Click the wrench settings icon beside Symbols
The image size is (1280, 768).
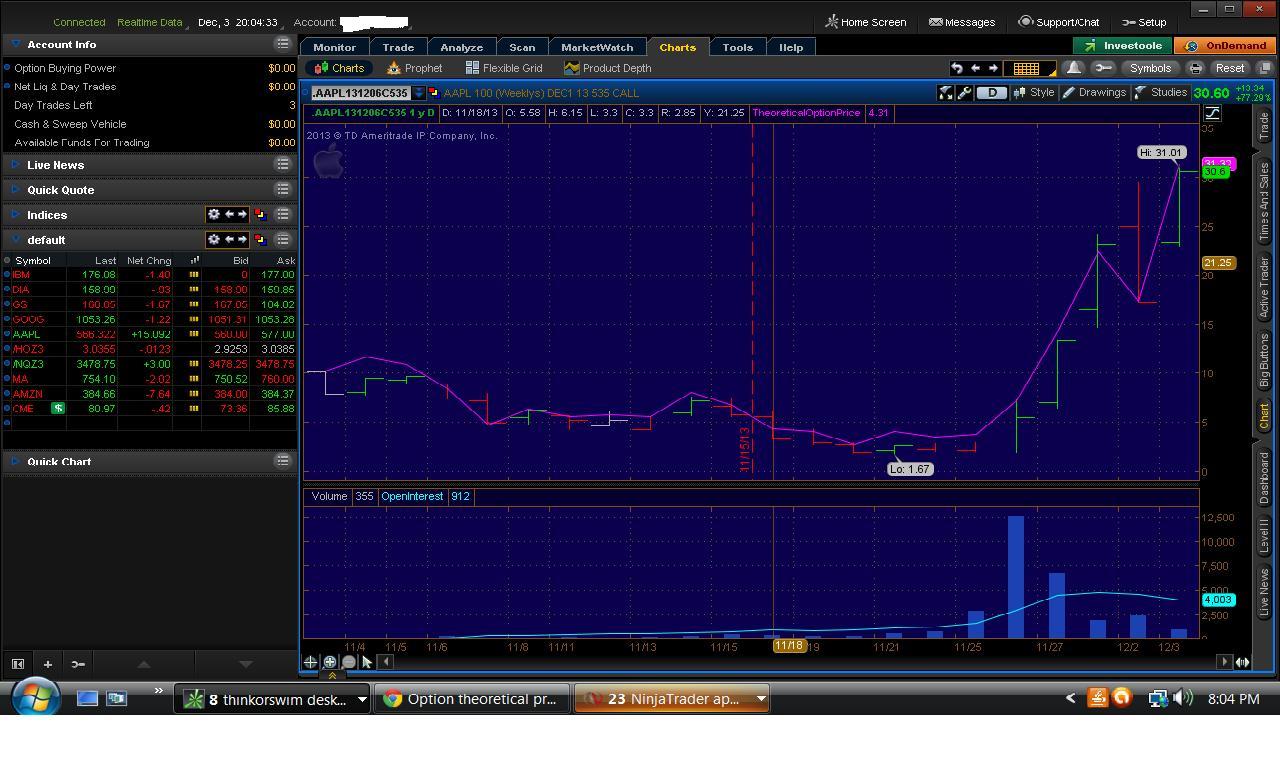pyautogui.click(x=1103, y=68)
